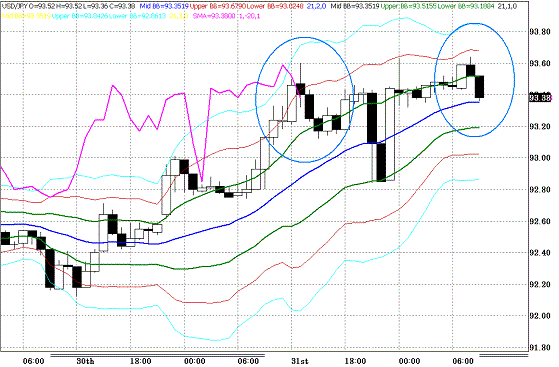Click the 92.60 price axis label
Screen dimensions: 559x367
tap(539, 221)
